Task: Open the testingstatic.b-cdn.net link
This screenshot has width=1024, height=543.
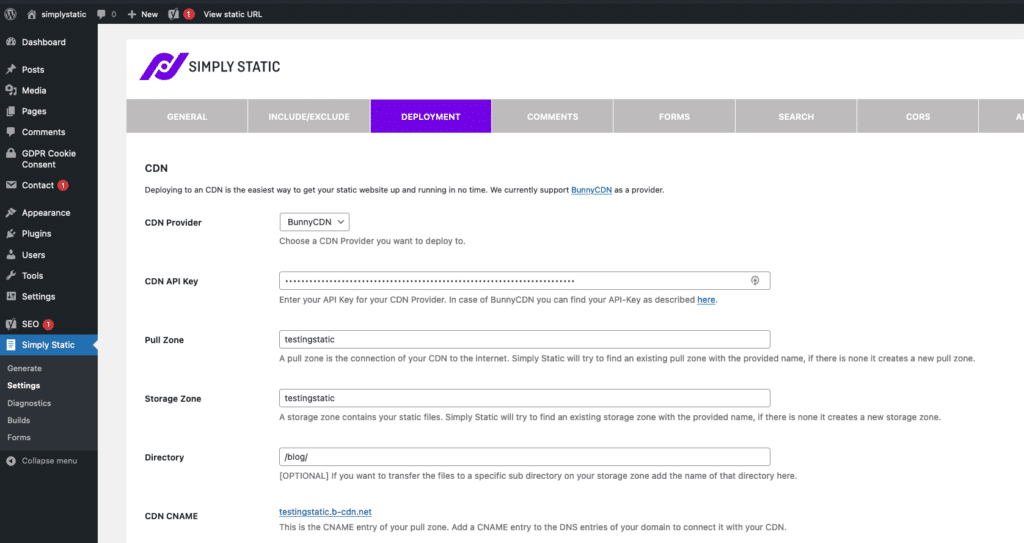Action: [325, 512]
